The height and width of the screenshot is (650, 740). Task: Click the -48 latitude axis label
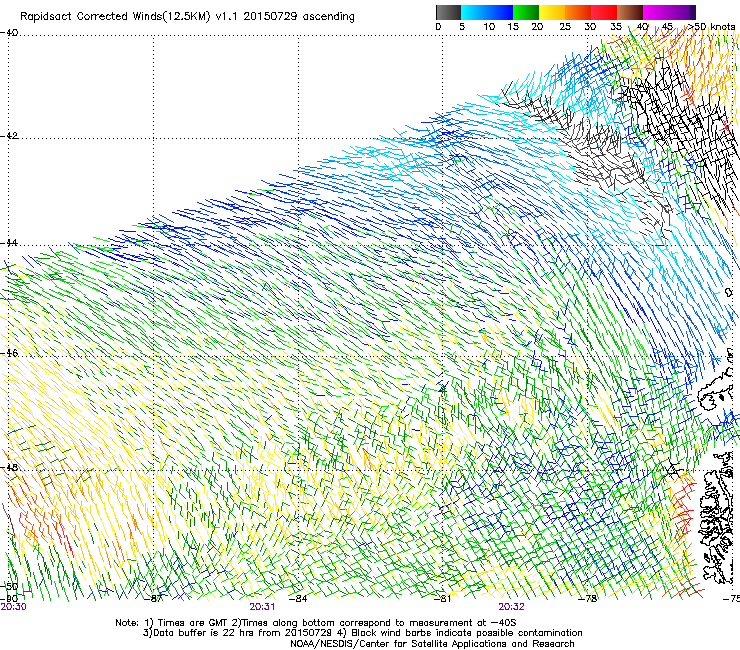click(9, 467)
